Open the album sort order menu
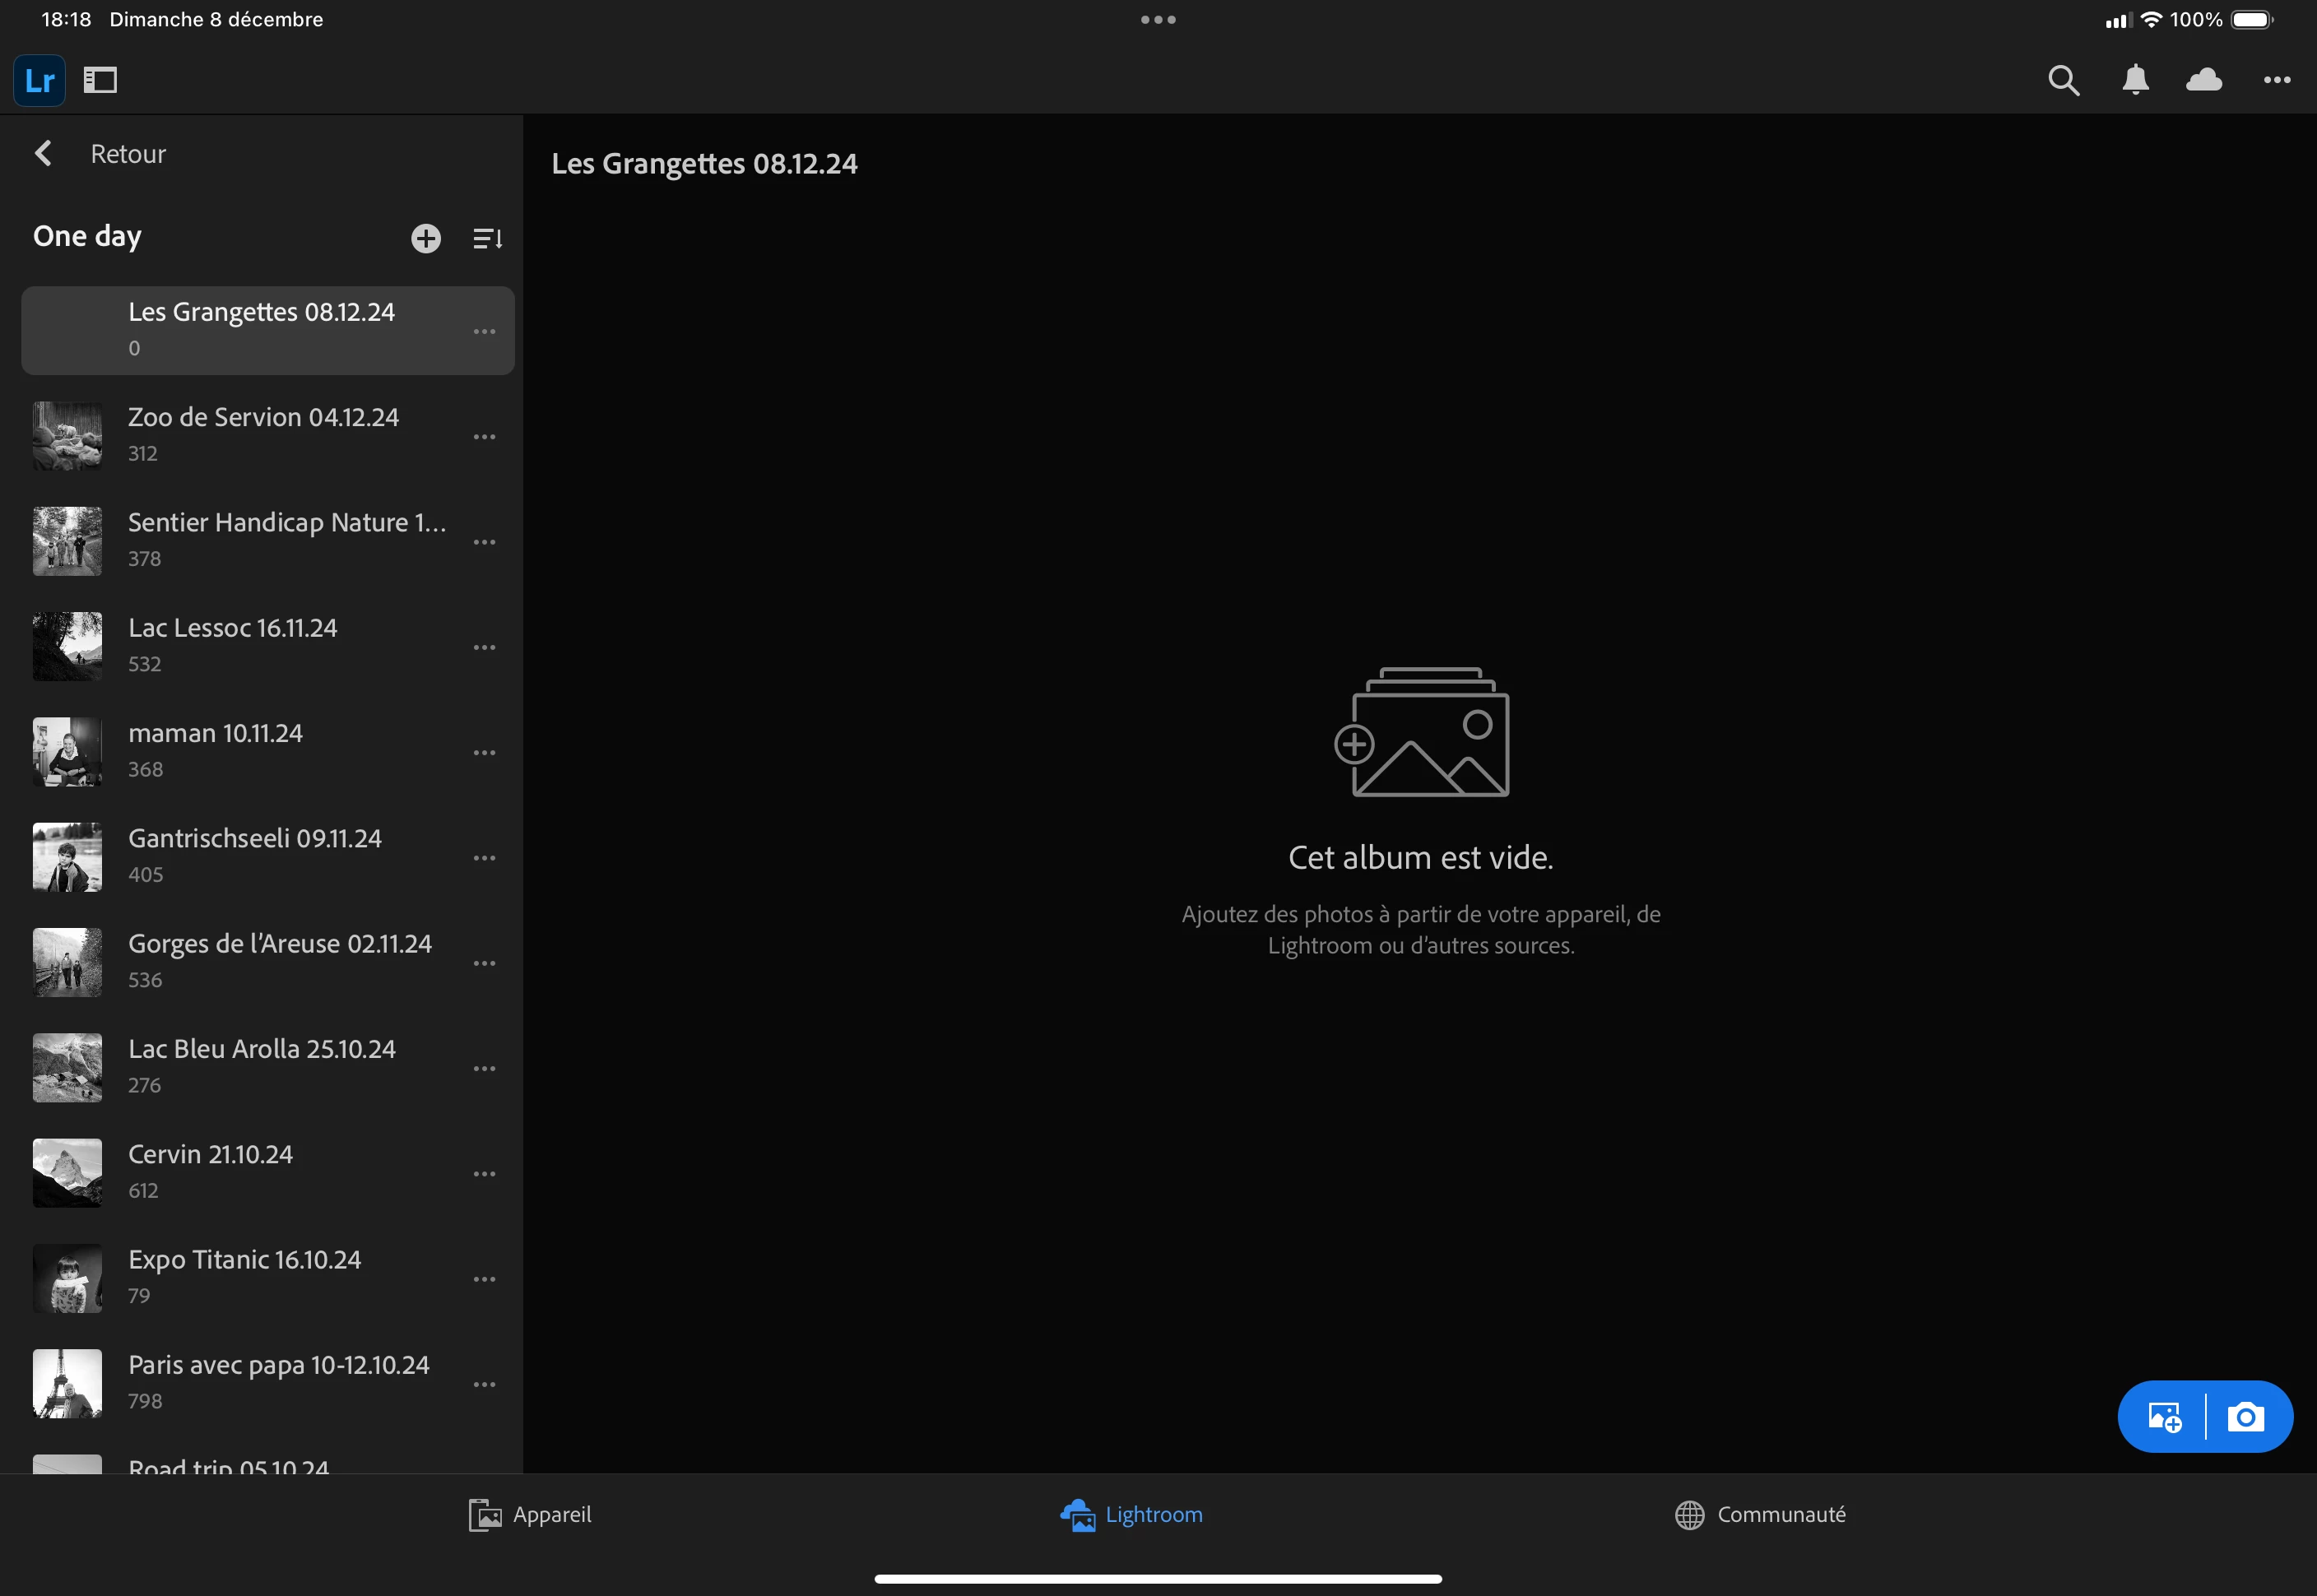 point(487,238)
